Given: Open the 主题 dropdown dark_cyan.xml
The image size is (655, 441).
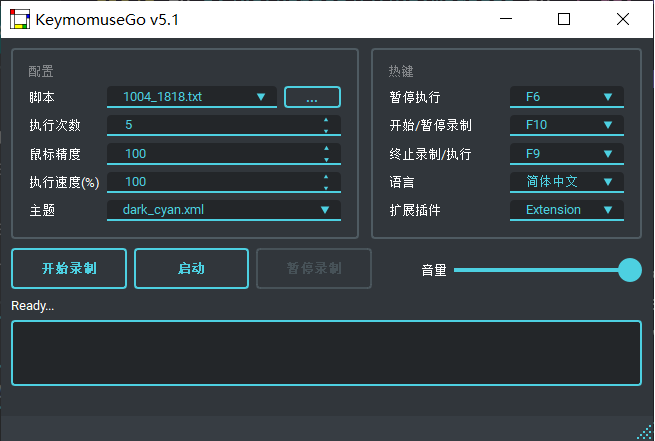Looking at the screenshot, I should (223, 210).
